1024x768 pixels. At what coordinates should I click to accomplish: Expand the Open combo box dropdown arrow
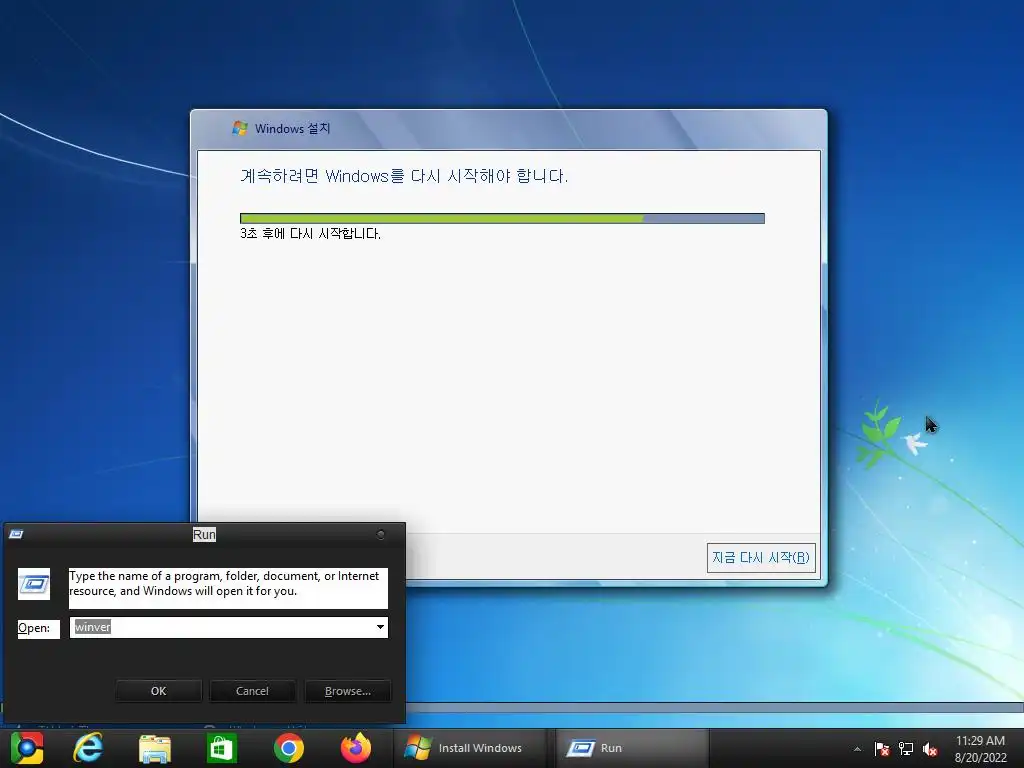380,628
